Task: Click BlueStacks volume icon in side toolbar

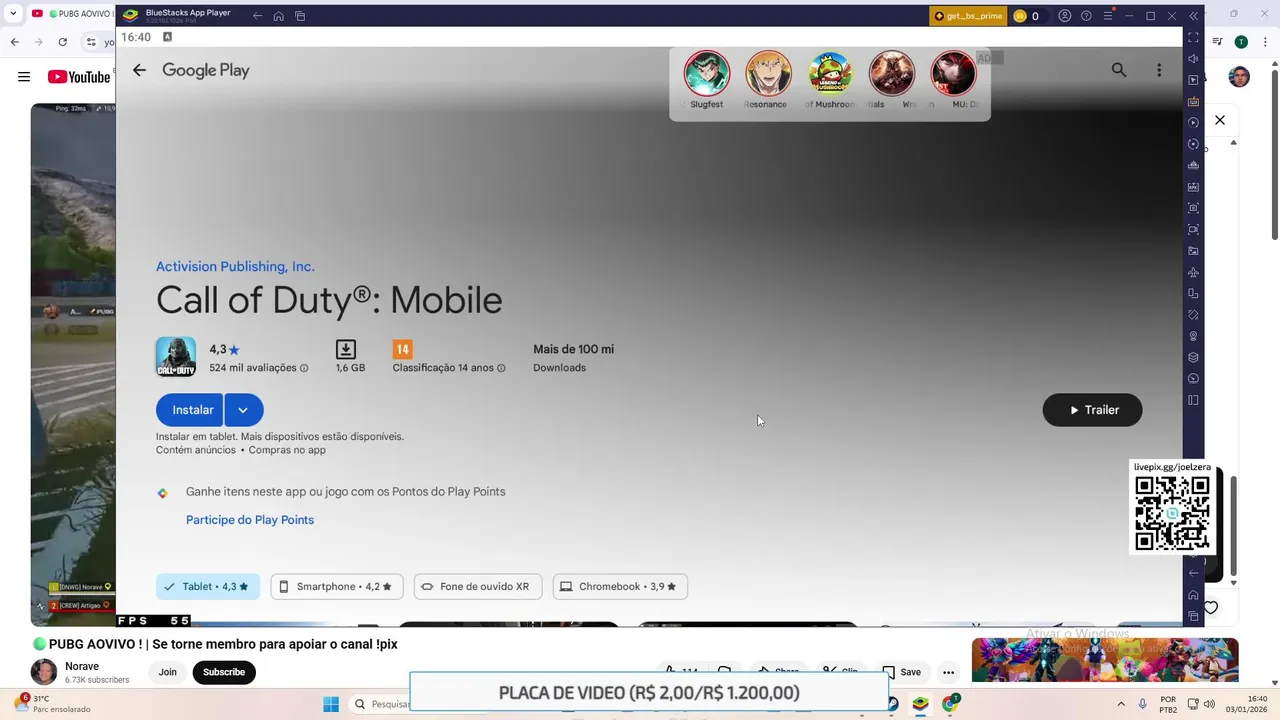Action: pyautogui.click(x=1193, y=59)
